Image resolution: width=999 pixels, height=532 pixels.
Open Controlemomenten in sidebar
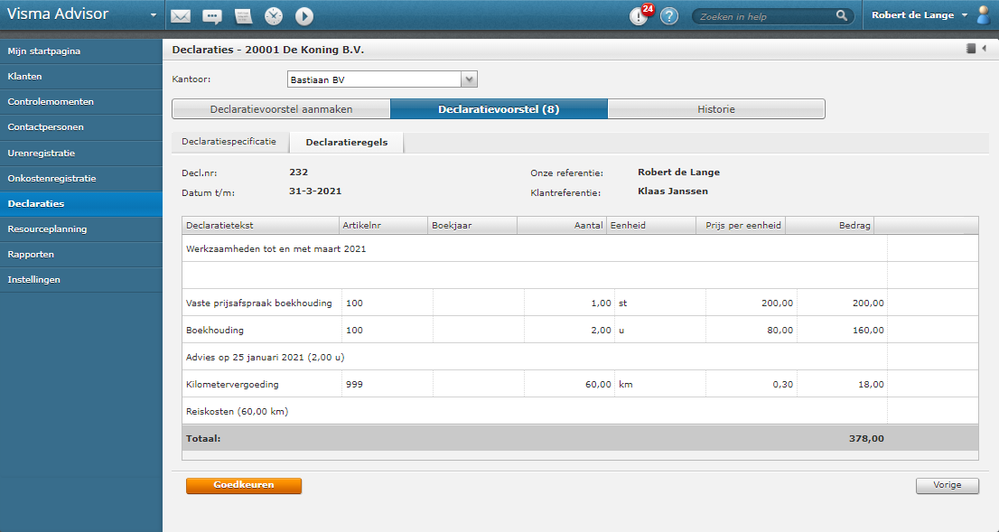[x=81, y=102]
